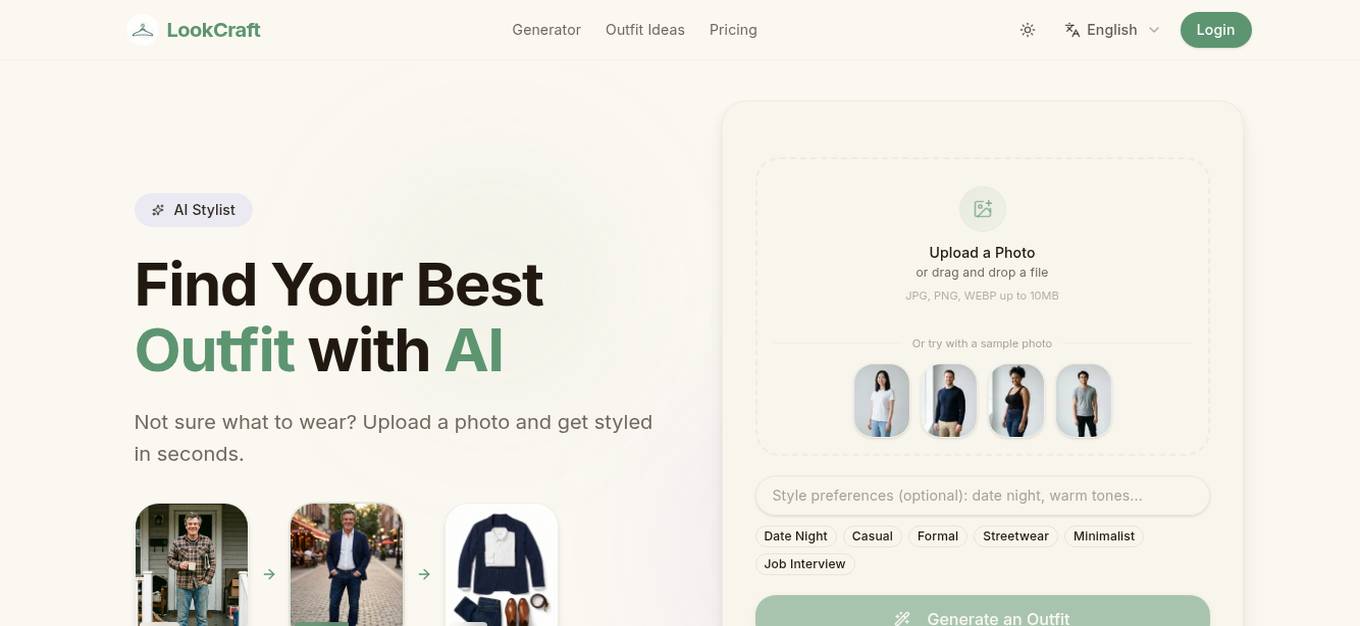The image size is (1360, 626).
Task: Open the Pricing link
Action: click(x=733, y=30)
